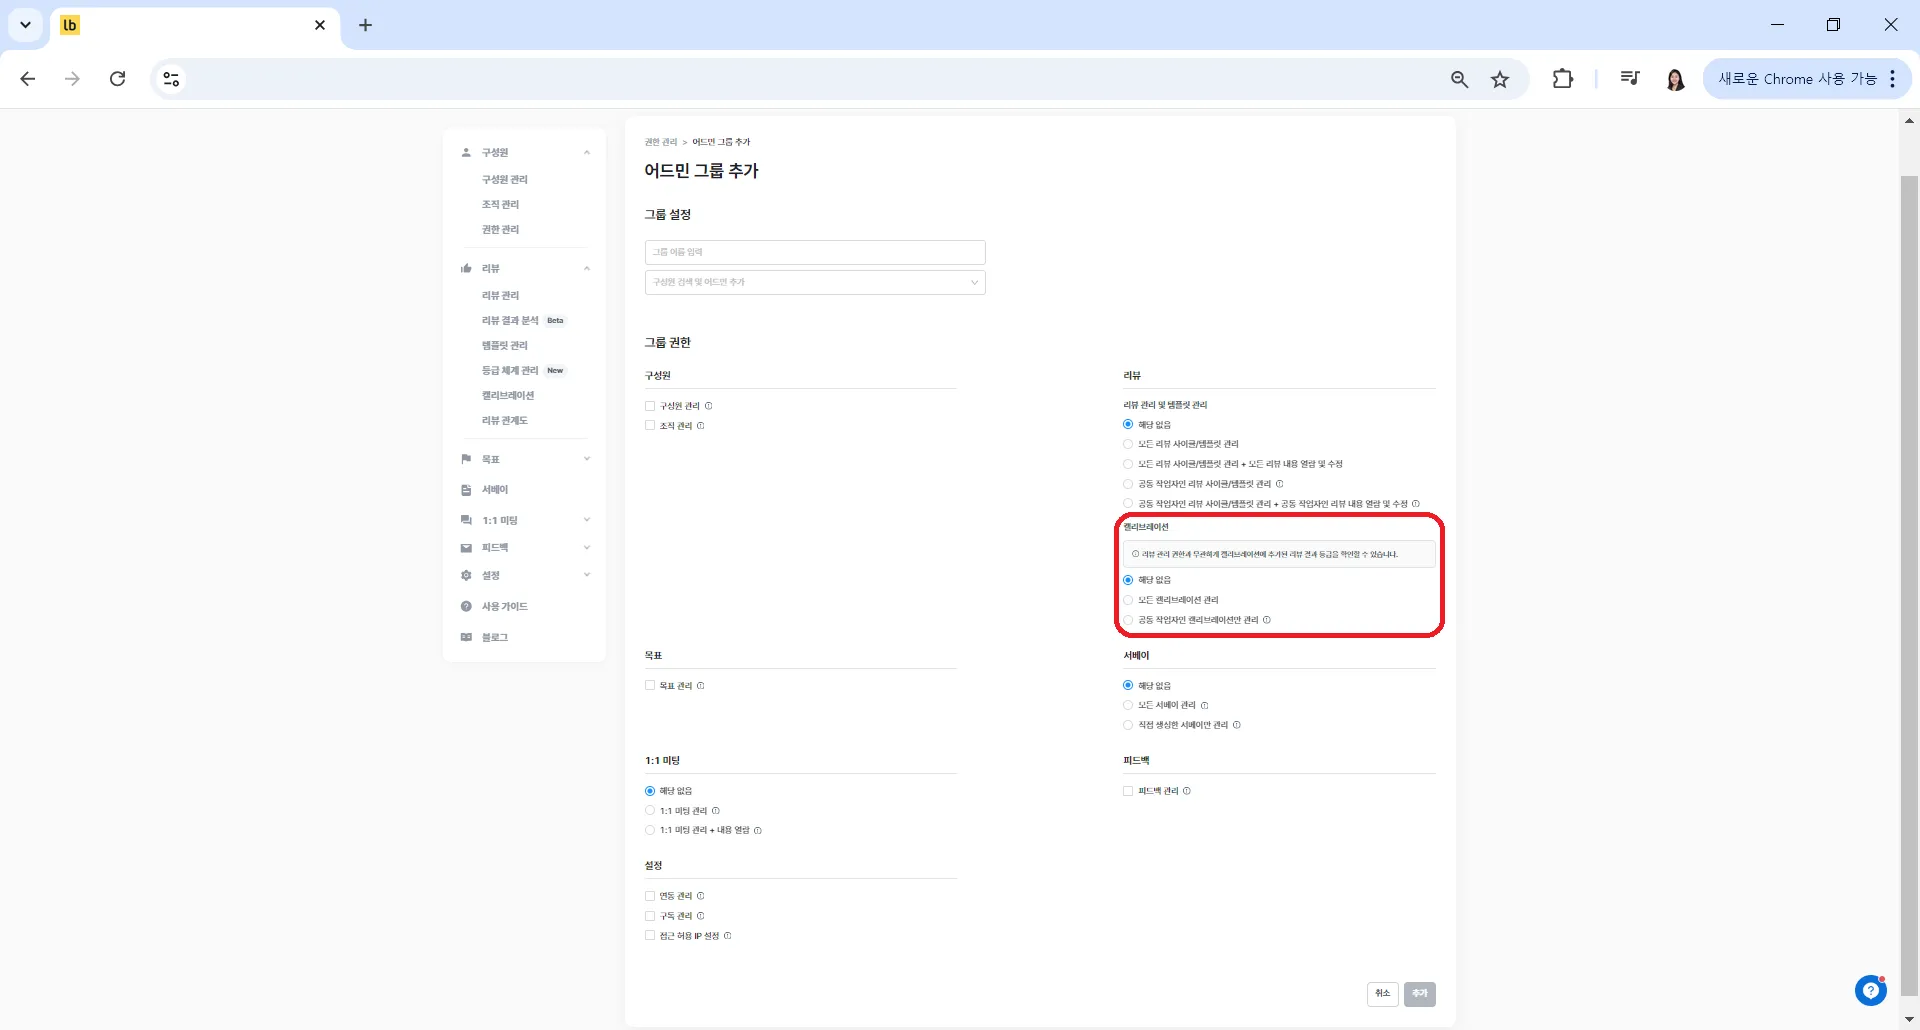Image resolution: width=1920 pixels, height=1030 pixels.
Task: Click the 목표 flag icon in sidebar
Action: pyautogui.click(x=466, y=459)
